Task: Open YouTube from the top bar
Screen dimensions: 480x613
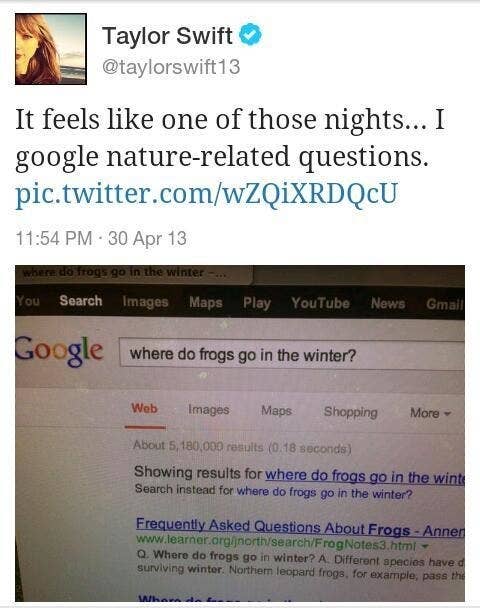Action: pyautogui.click(x=320, y=303)
